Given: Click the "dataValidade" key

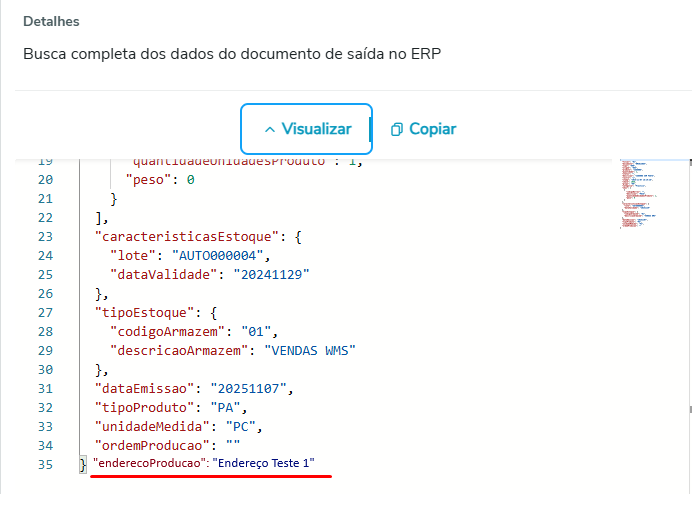Looking at the screenshot, I should coord(164,274).
